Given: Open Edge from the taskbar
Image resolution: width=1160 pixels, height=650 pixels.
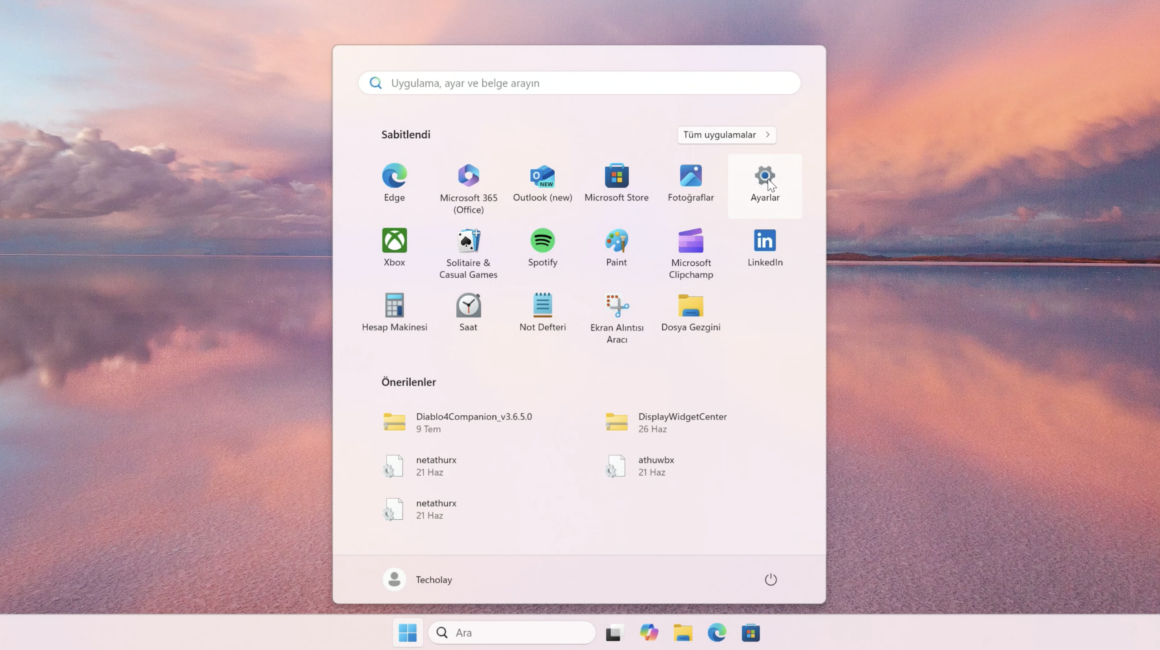Looking at the screenshot, I should [717, 632].
